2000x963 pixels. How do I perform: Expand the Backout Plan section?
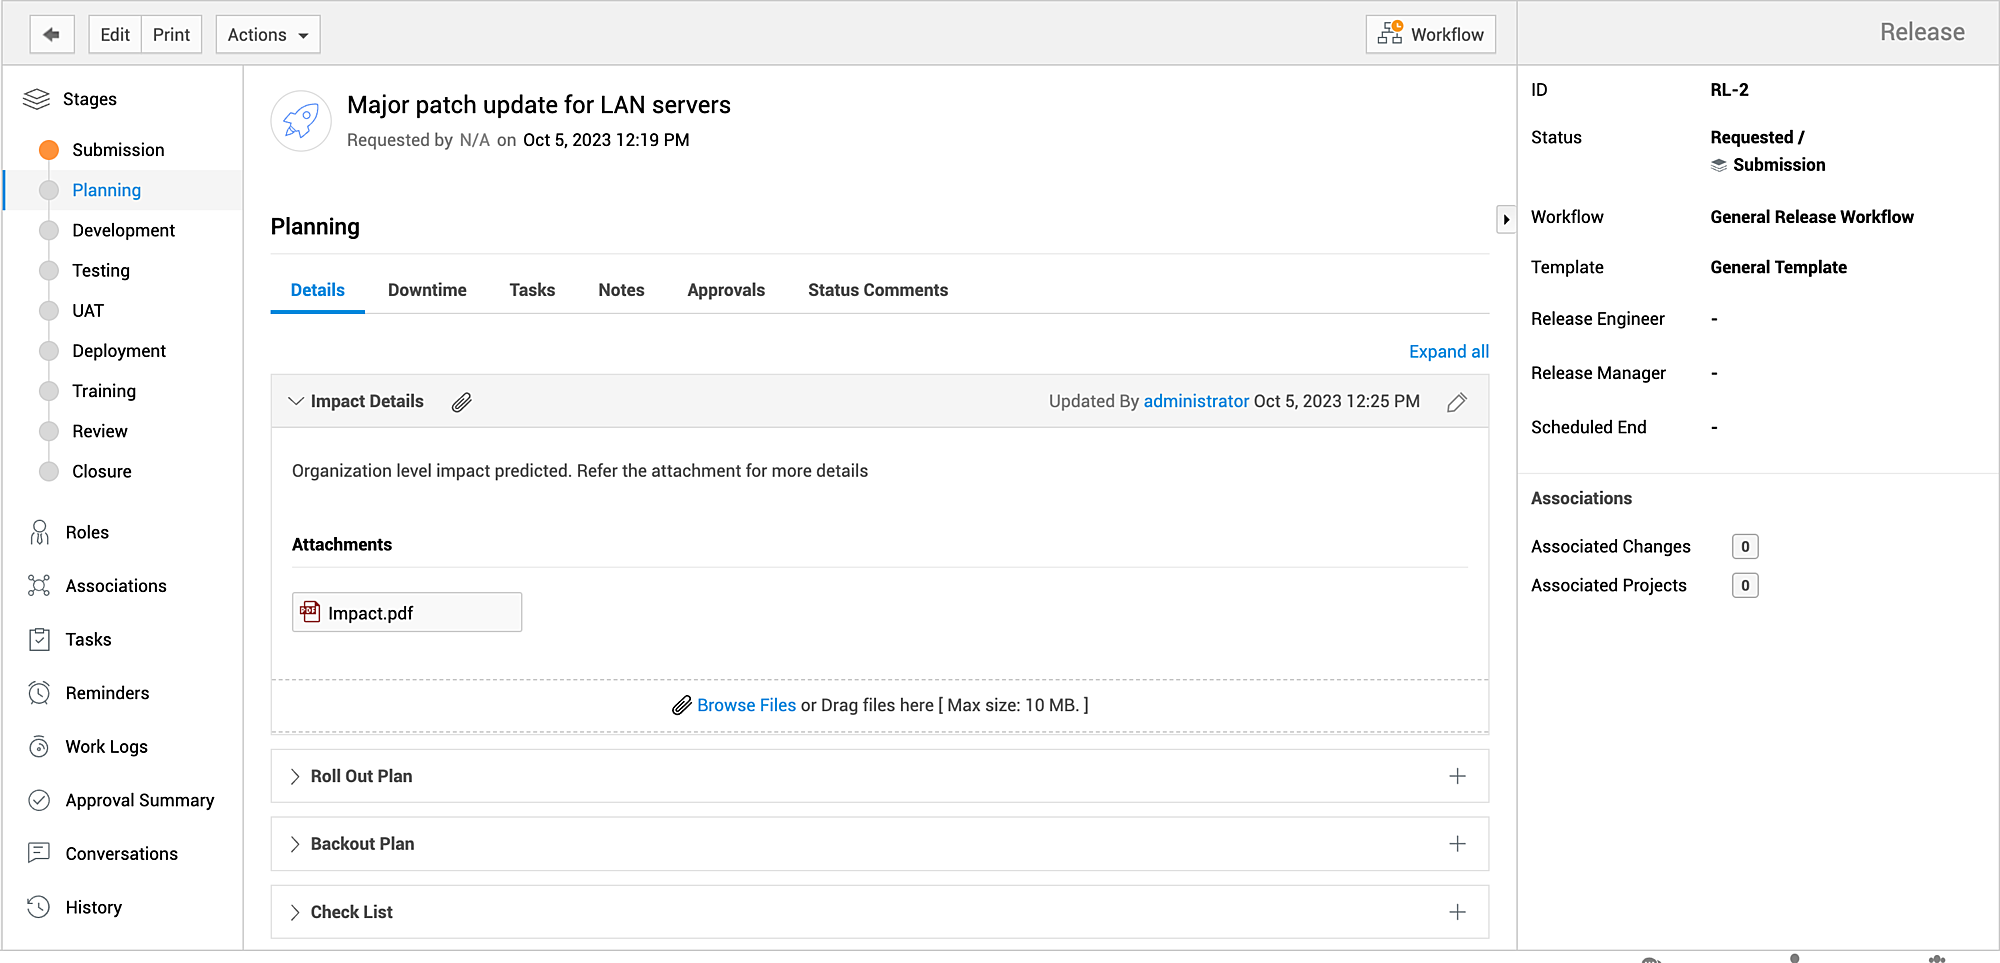[x=295, y=844]
